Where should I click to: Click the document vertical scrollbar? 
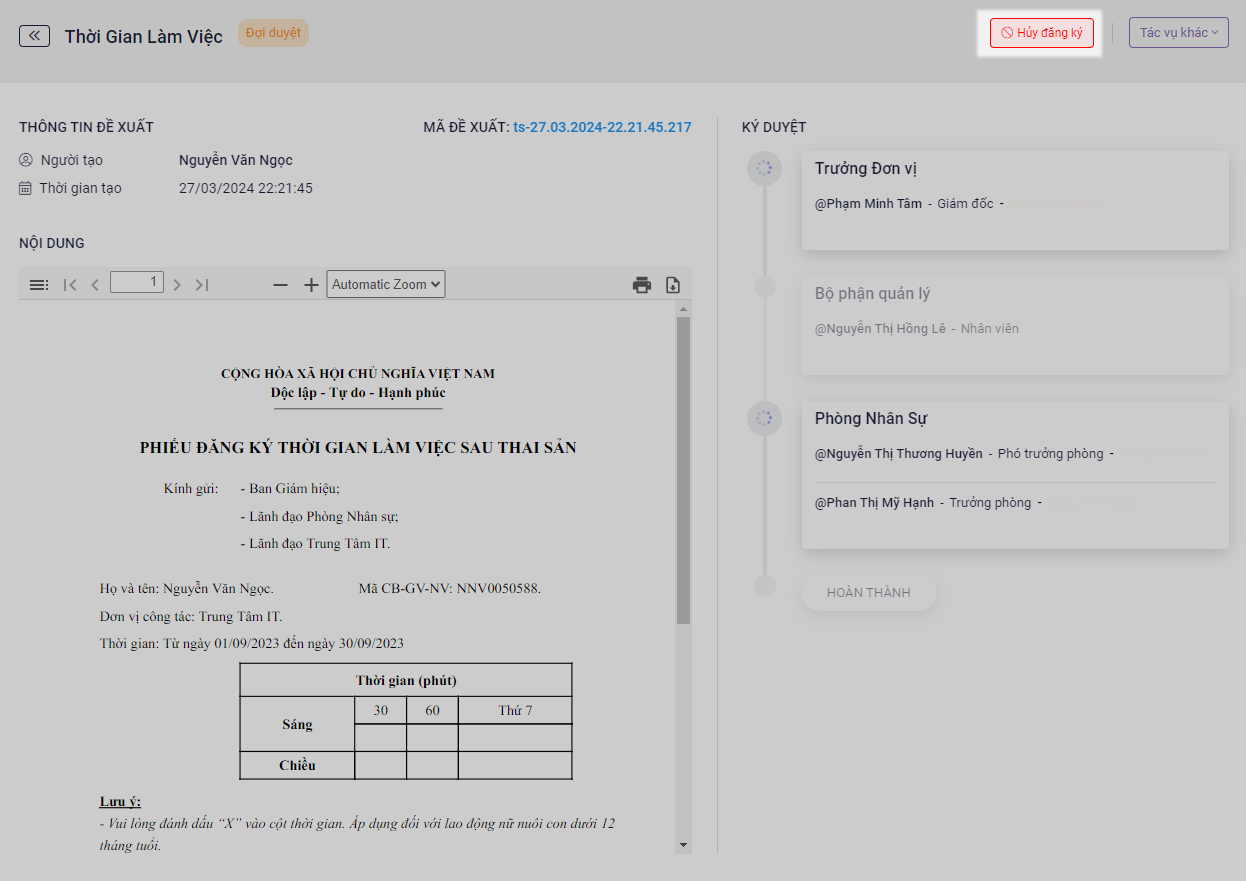click(683, 470)
